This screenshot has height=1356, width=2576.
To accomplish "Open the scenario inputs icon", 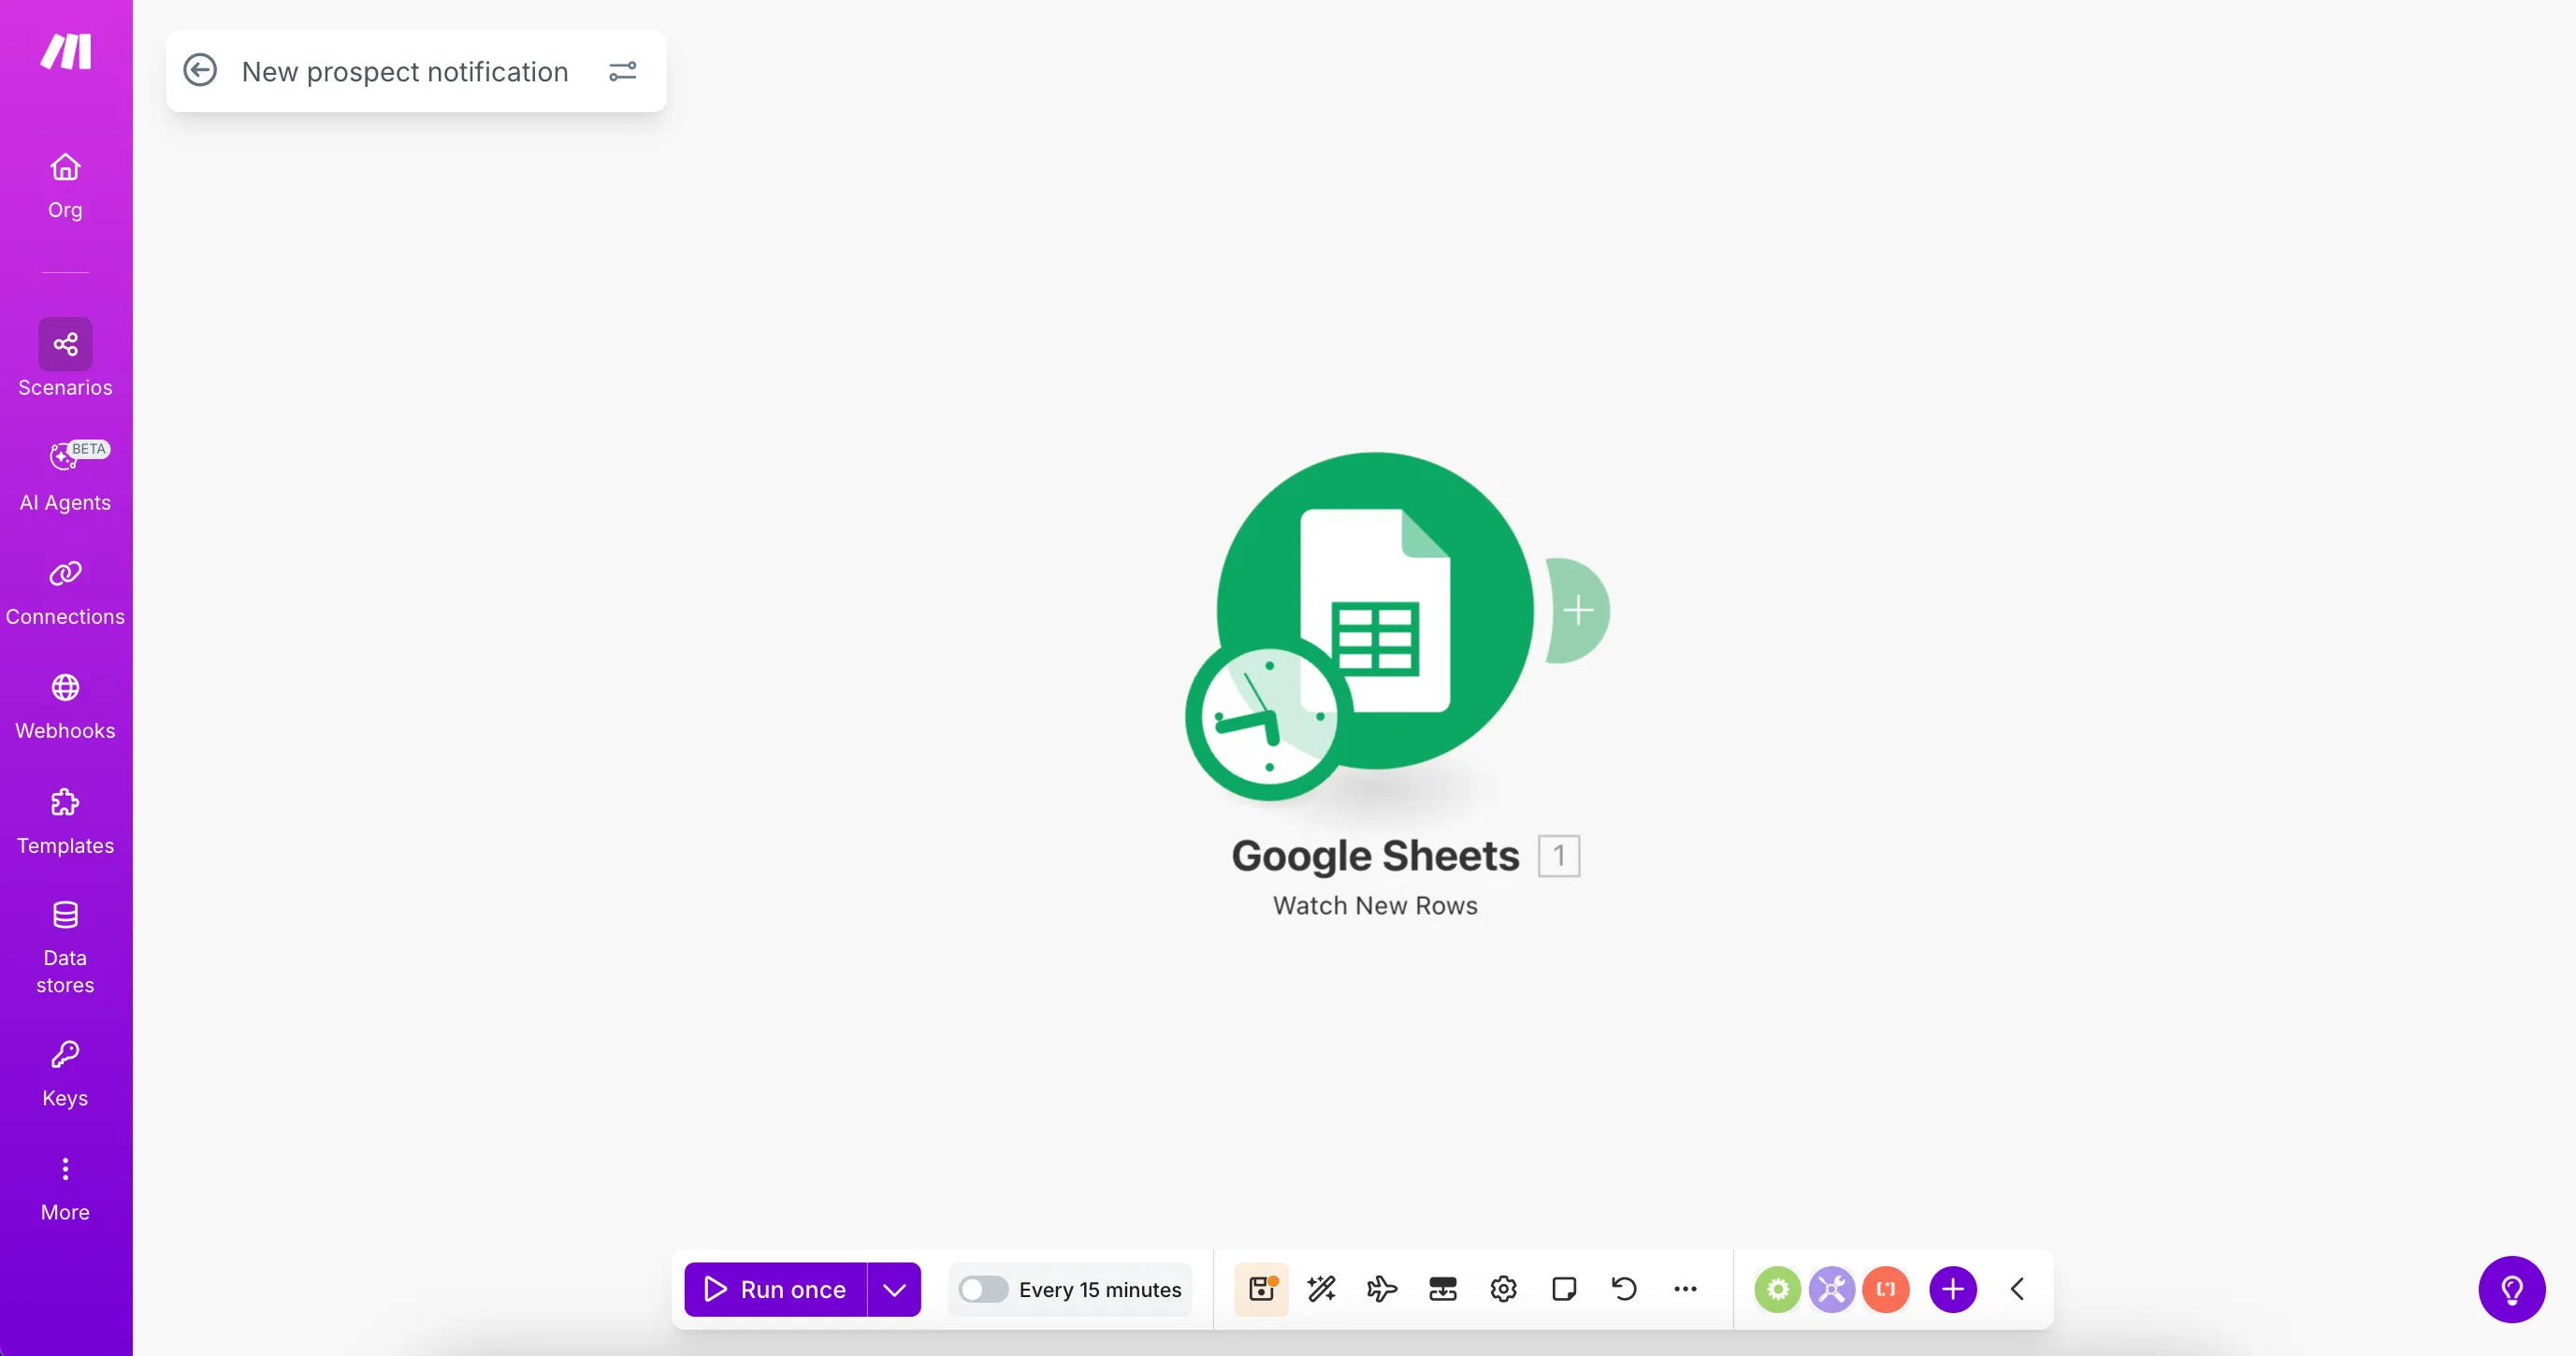I will click(x=1443, y=1289).
